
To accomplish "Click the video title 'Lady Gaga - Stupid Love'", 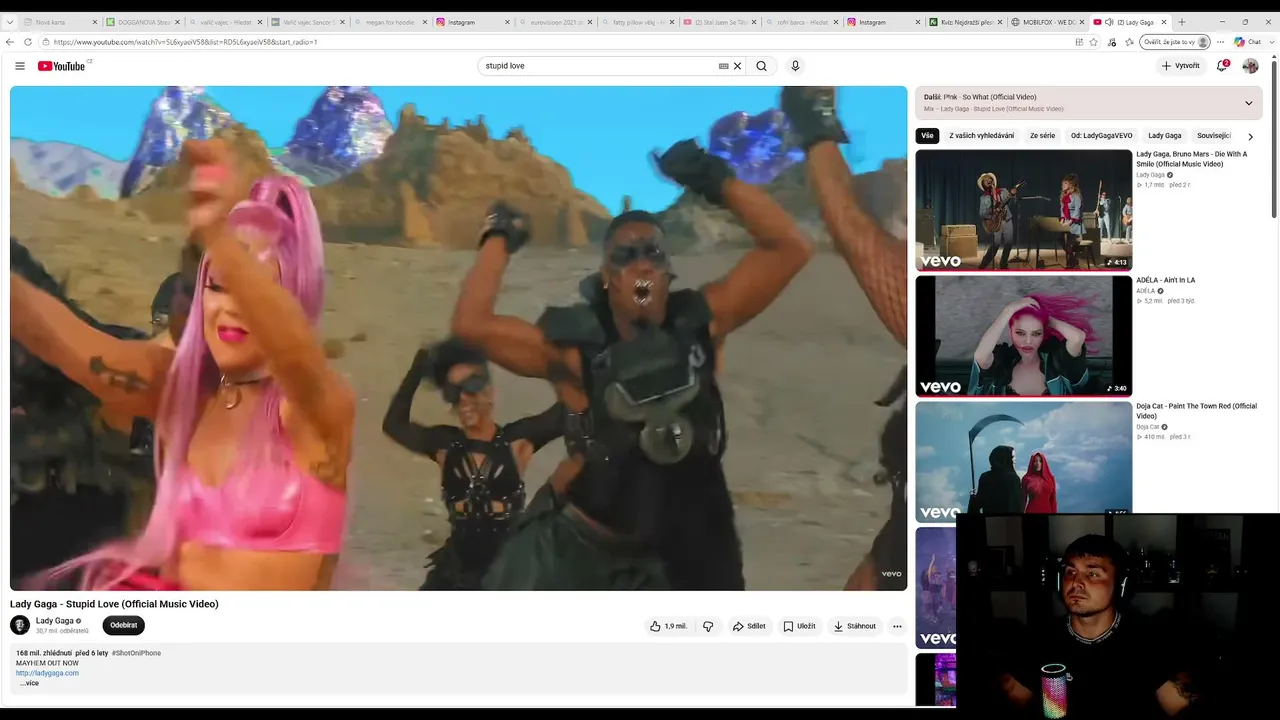I will 114,604.
